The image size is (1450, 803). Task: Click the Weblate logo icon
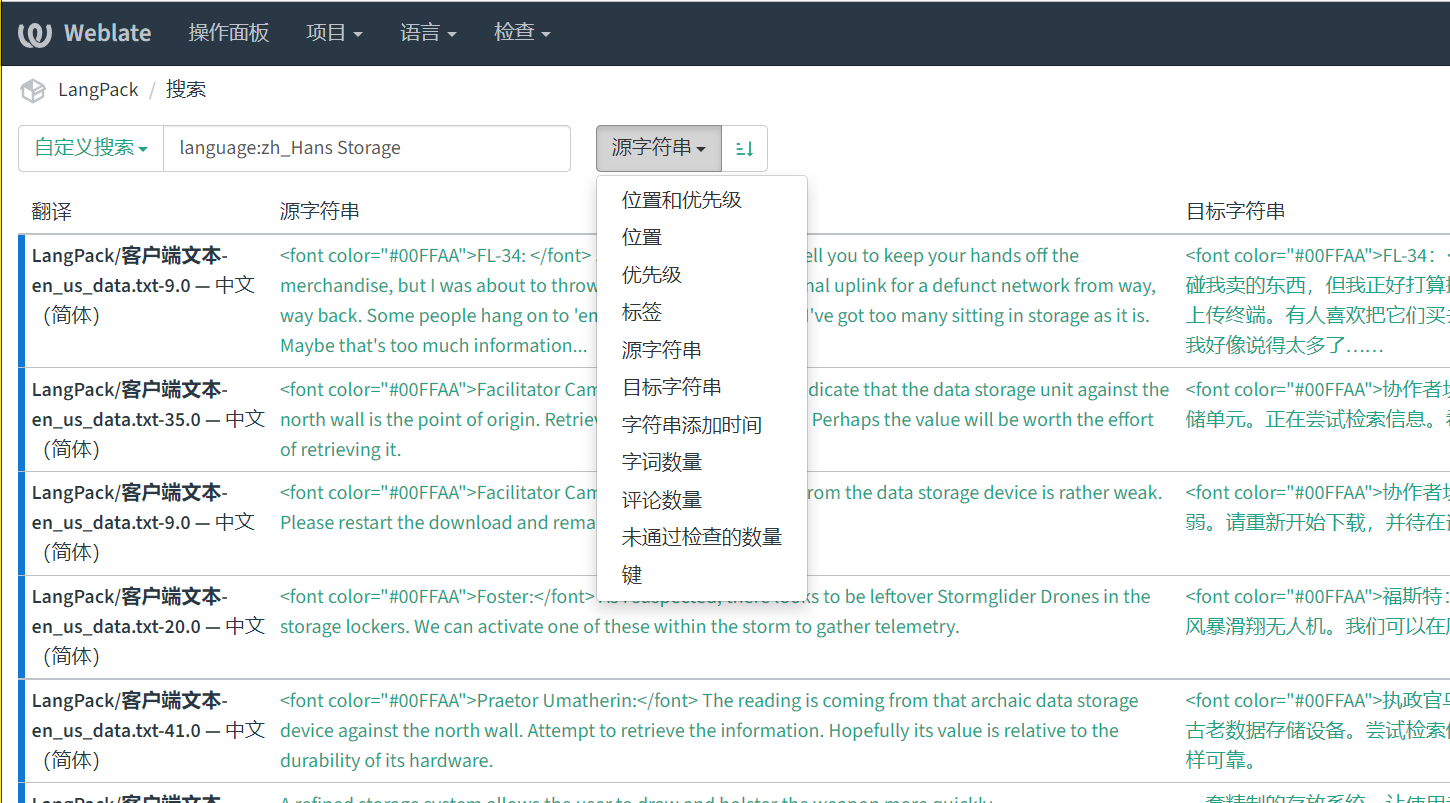tap(35, 33)
